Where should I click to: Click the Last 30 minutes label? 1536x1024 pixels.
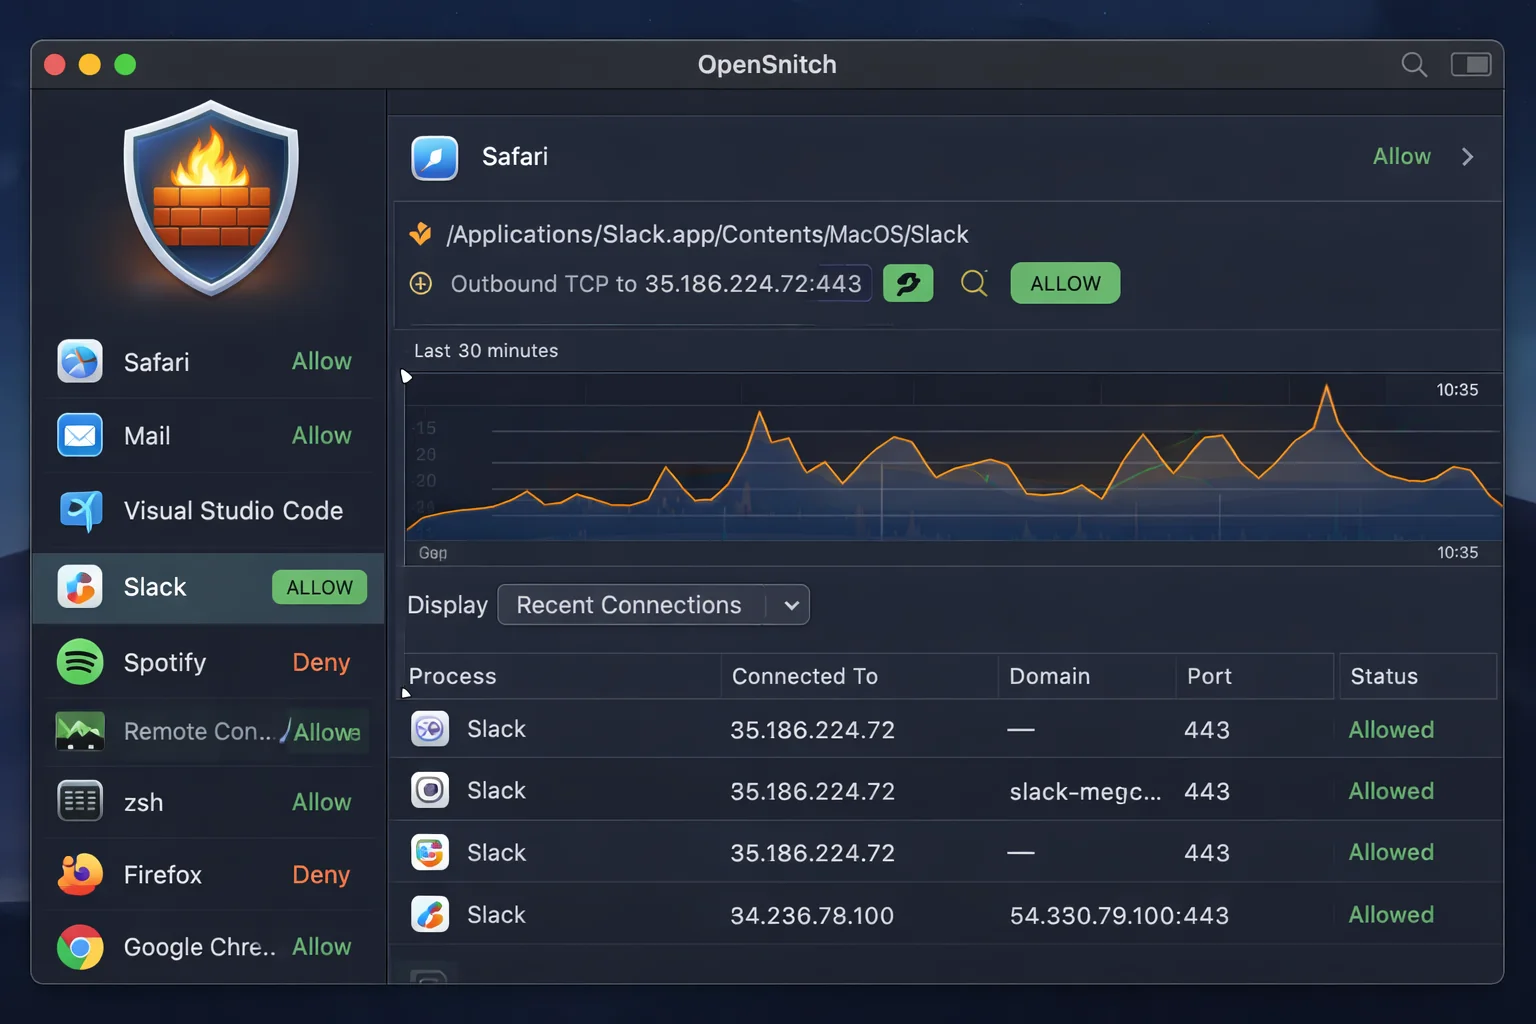tap(486, 351)
